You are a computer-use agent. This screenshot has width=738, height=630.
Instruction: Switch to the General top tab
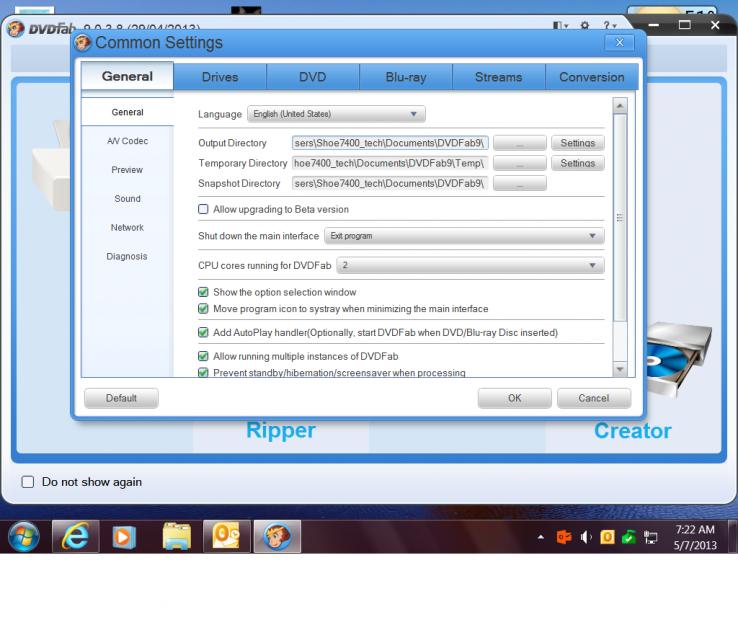coord(127,76)
